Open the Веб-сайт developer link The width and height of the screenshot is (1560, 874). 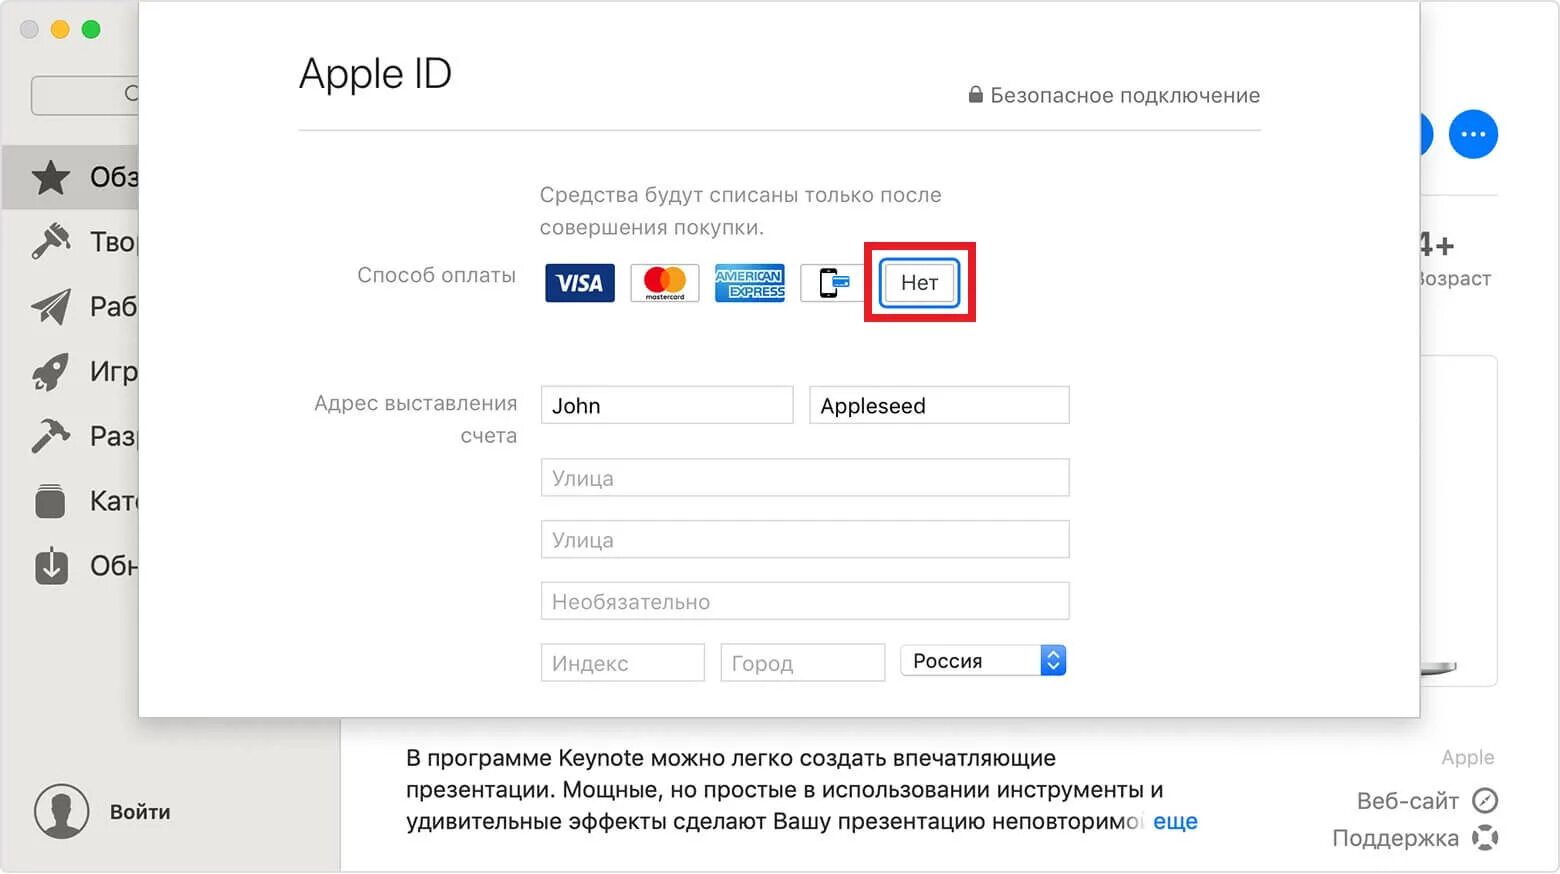coord(1427,800)
